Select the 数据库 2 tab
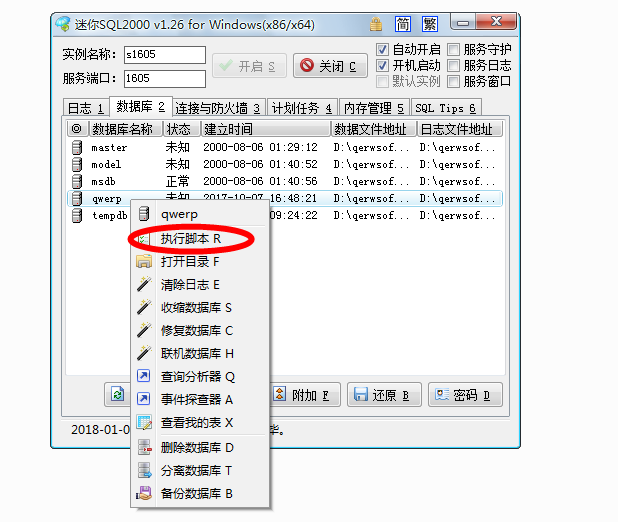 tap(141, 106)
